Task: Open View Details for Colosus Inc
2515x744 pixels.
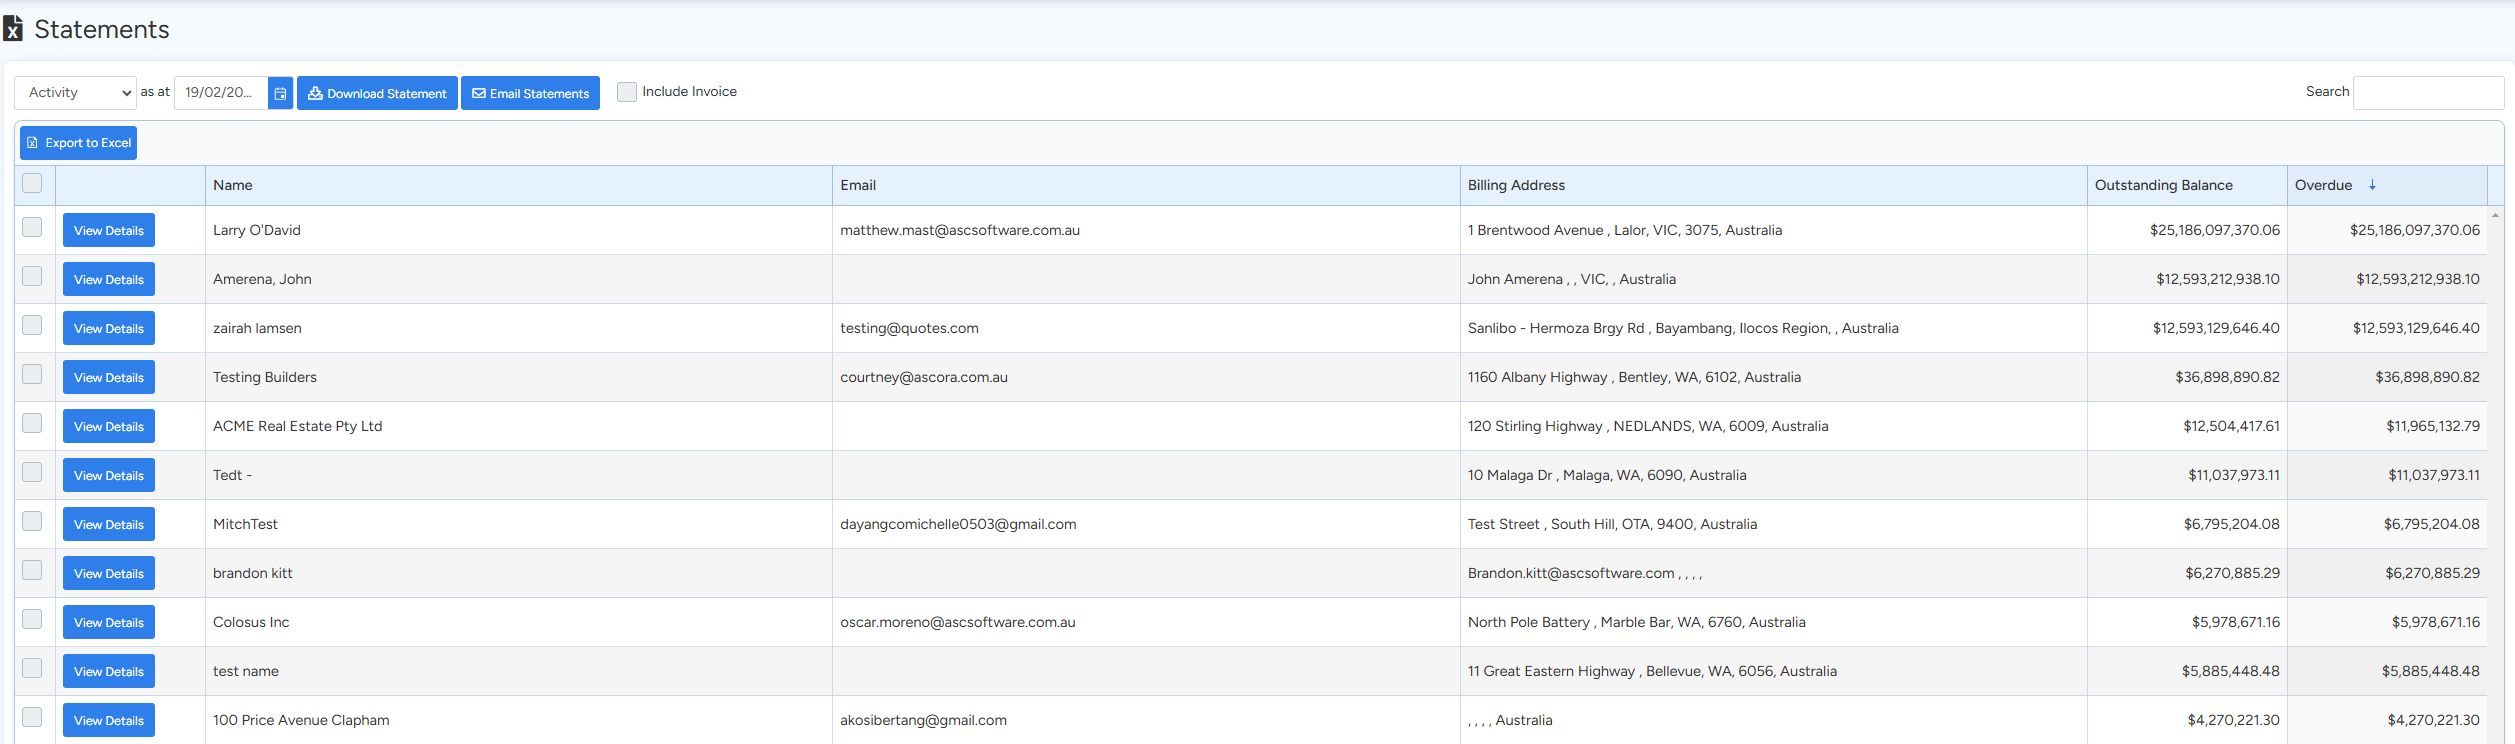Action: point(109,622)
